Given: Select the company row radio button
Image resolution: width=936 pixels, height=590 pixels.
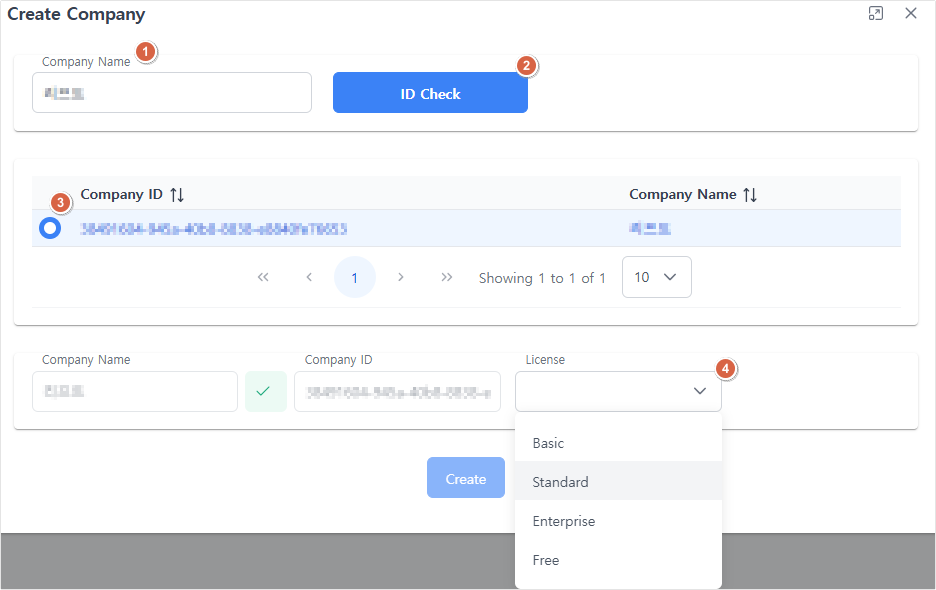Looking at the screenshot, I should (x=50, y=228).
